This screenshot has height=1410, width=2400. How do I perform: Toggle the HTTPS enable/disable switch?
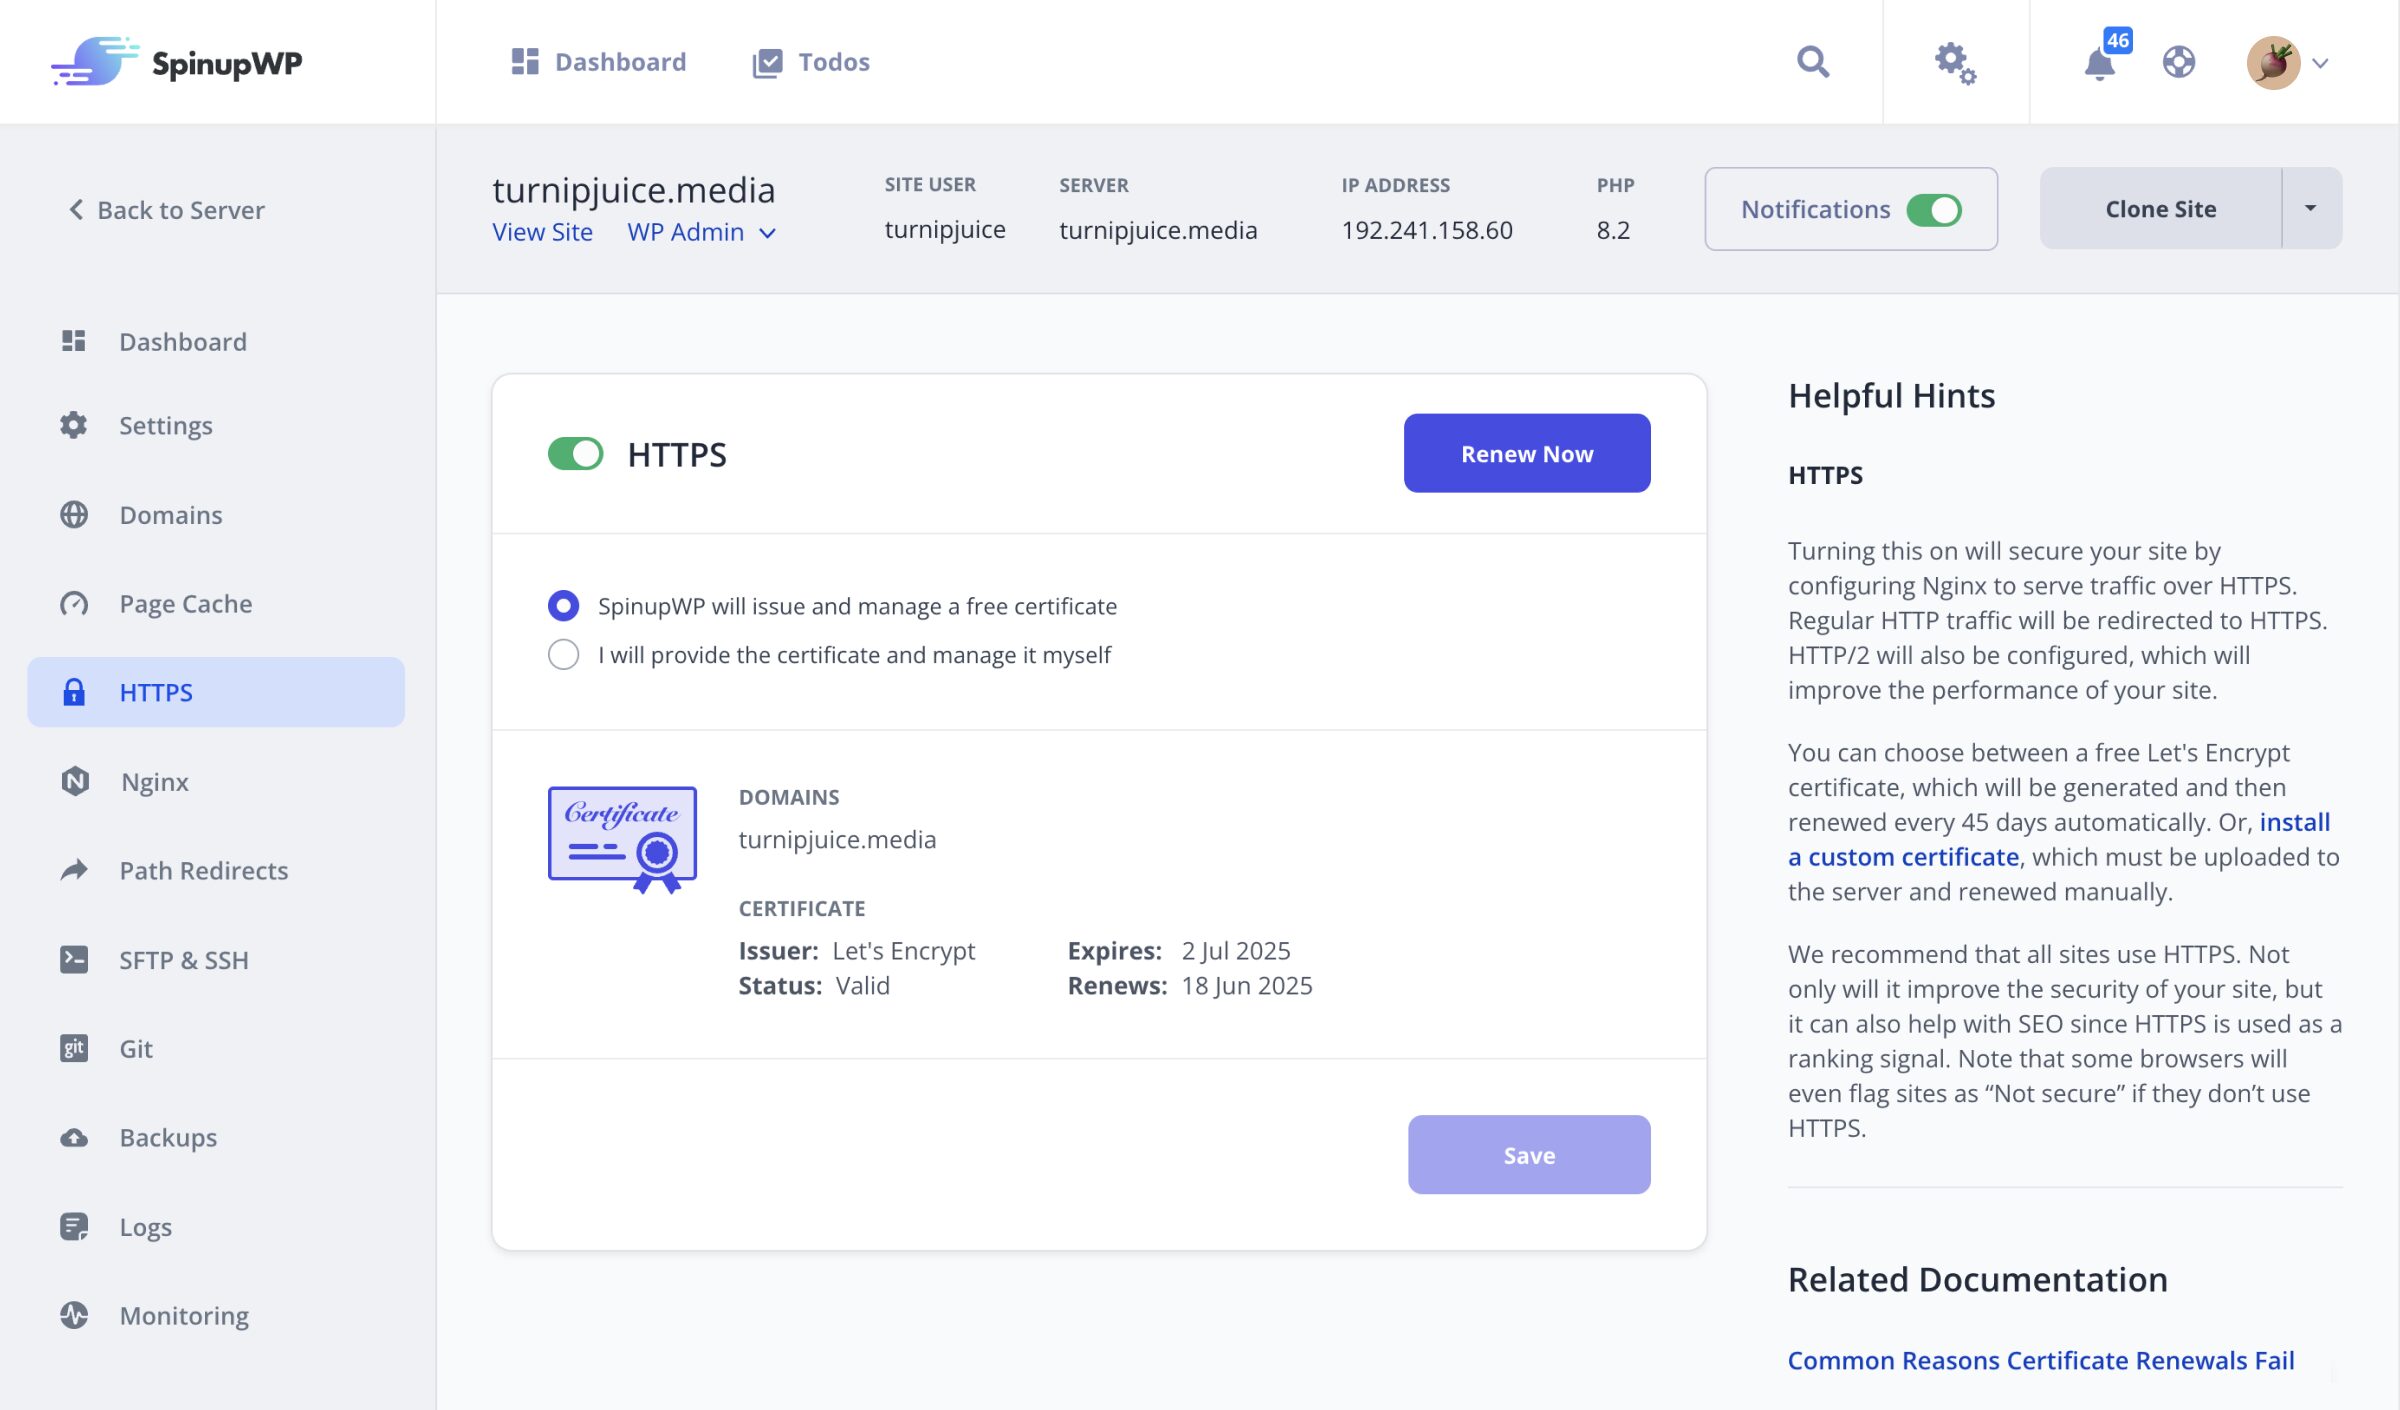click(577, 452)
